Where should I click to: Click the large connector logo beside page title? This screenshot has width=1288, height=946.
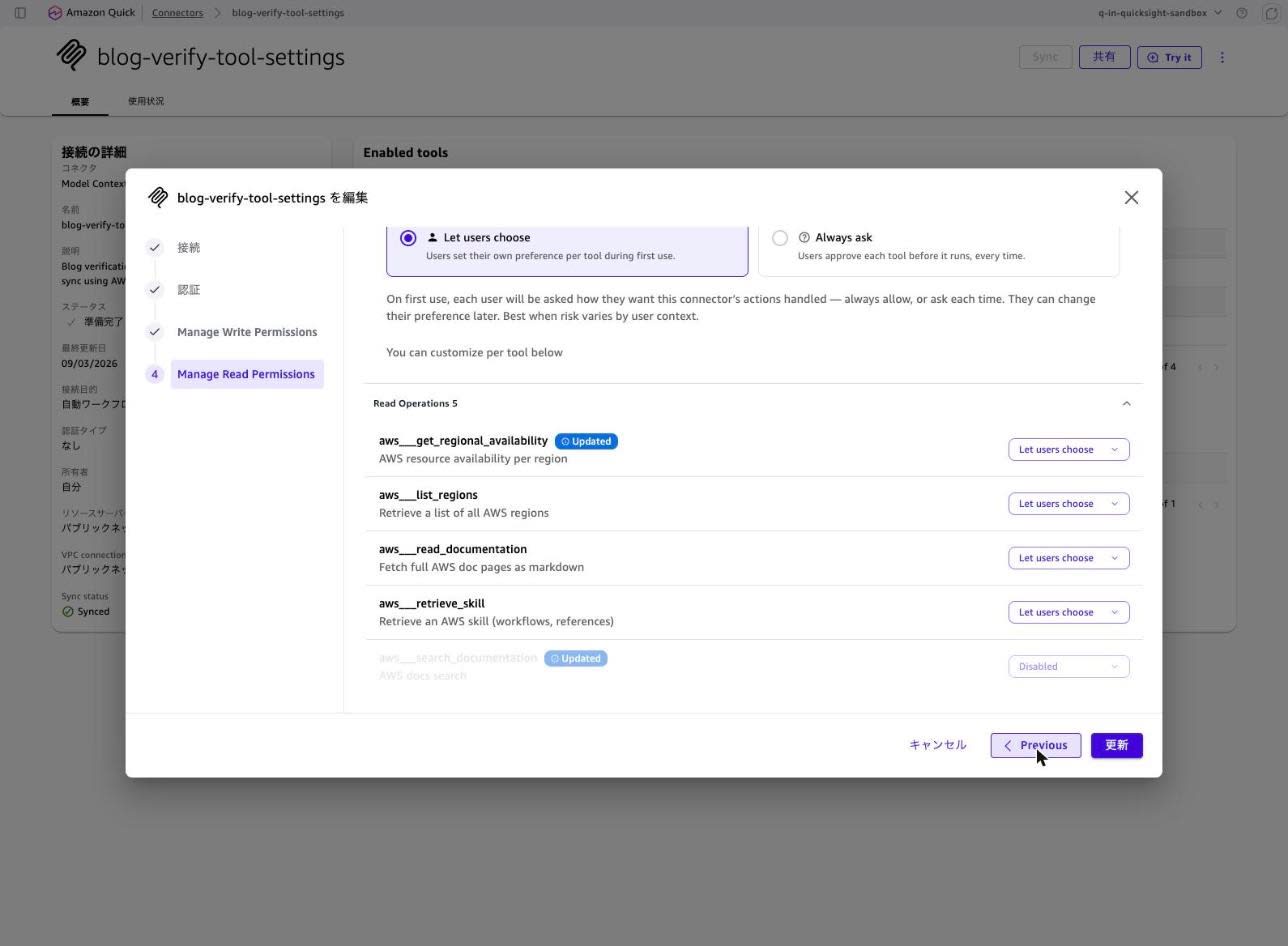click(71, 55)
